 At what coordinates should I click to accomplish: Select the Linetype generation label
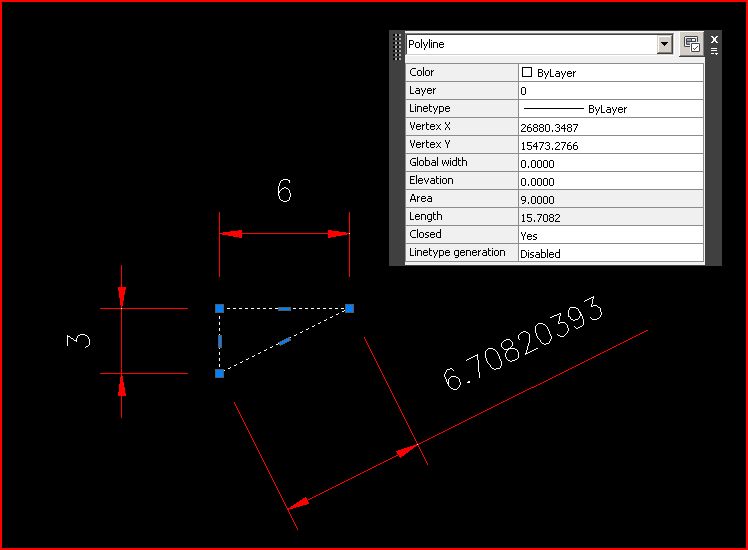click(x=457, y=252)
